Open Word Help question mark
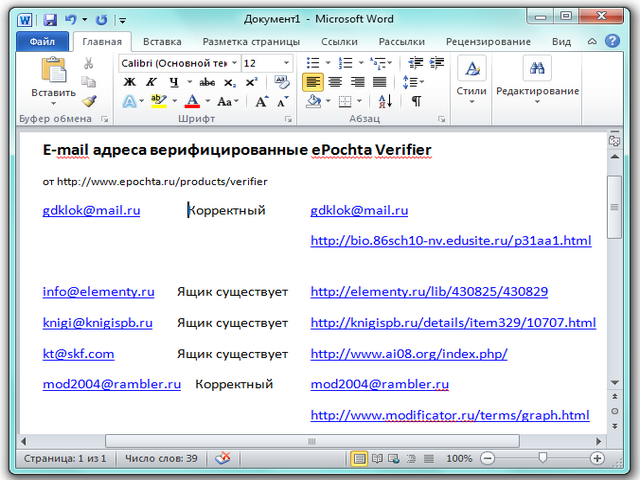The width and height of the screenshot is (640, 480). [x=612, y=41]
